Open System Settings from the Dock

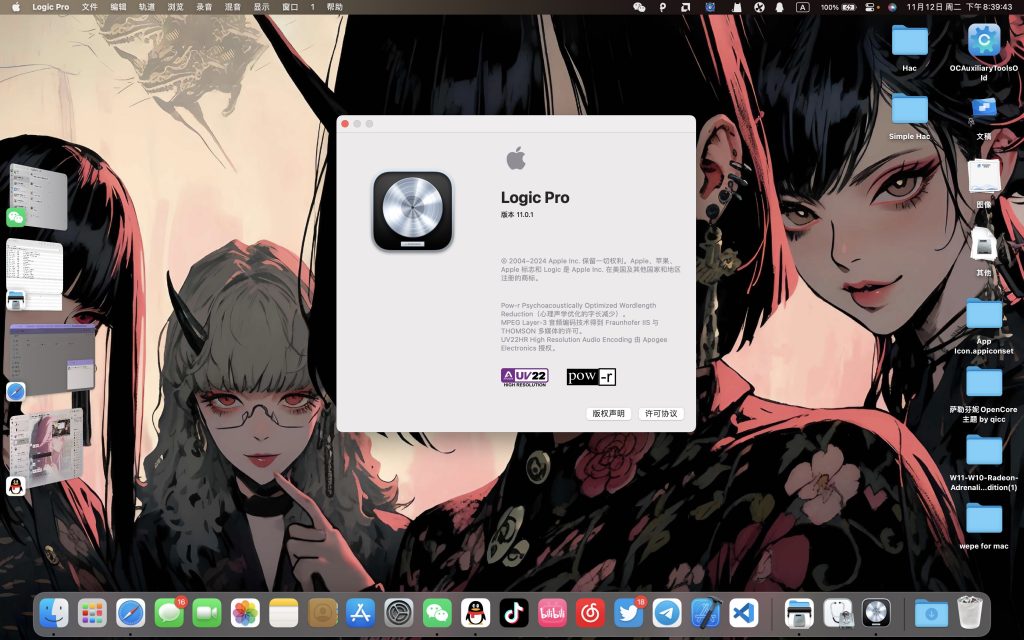point(398,614)
